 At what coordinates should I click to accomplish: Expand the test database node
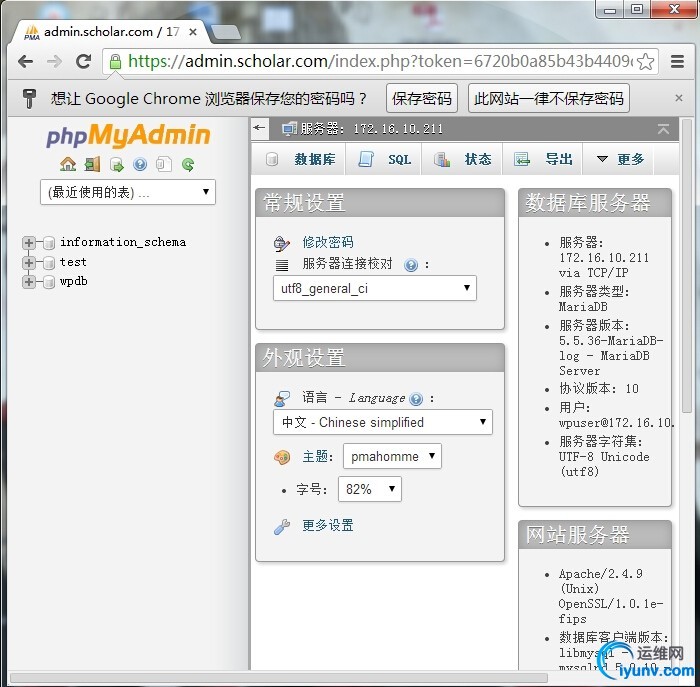(29, 262)
